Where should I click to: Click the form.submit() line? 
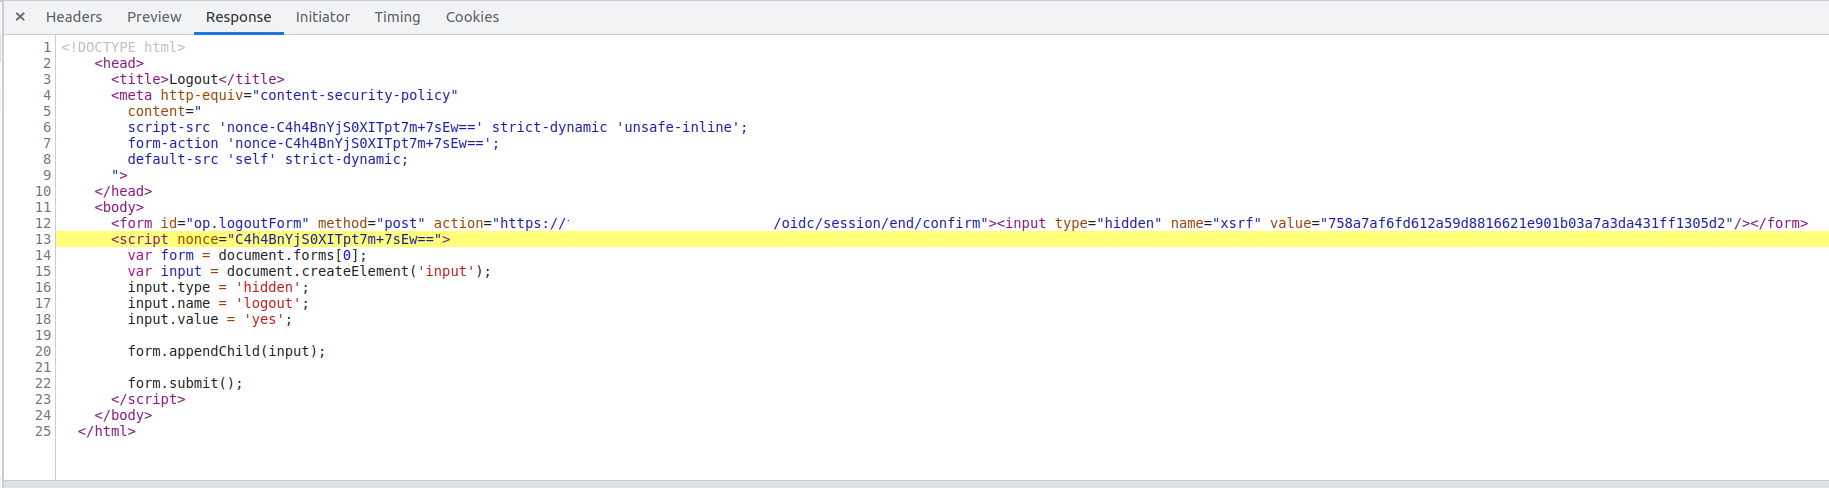pos(185,383)
